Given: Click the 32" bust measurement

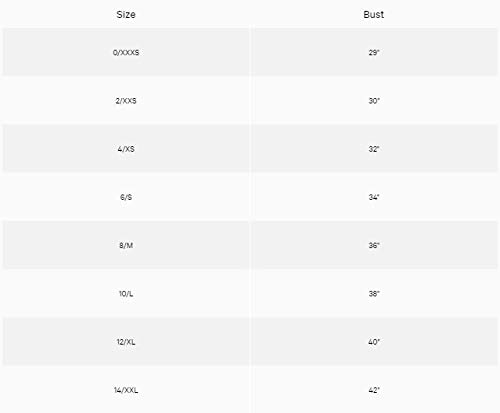Looking at the screenshot, I should [374, 149].
